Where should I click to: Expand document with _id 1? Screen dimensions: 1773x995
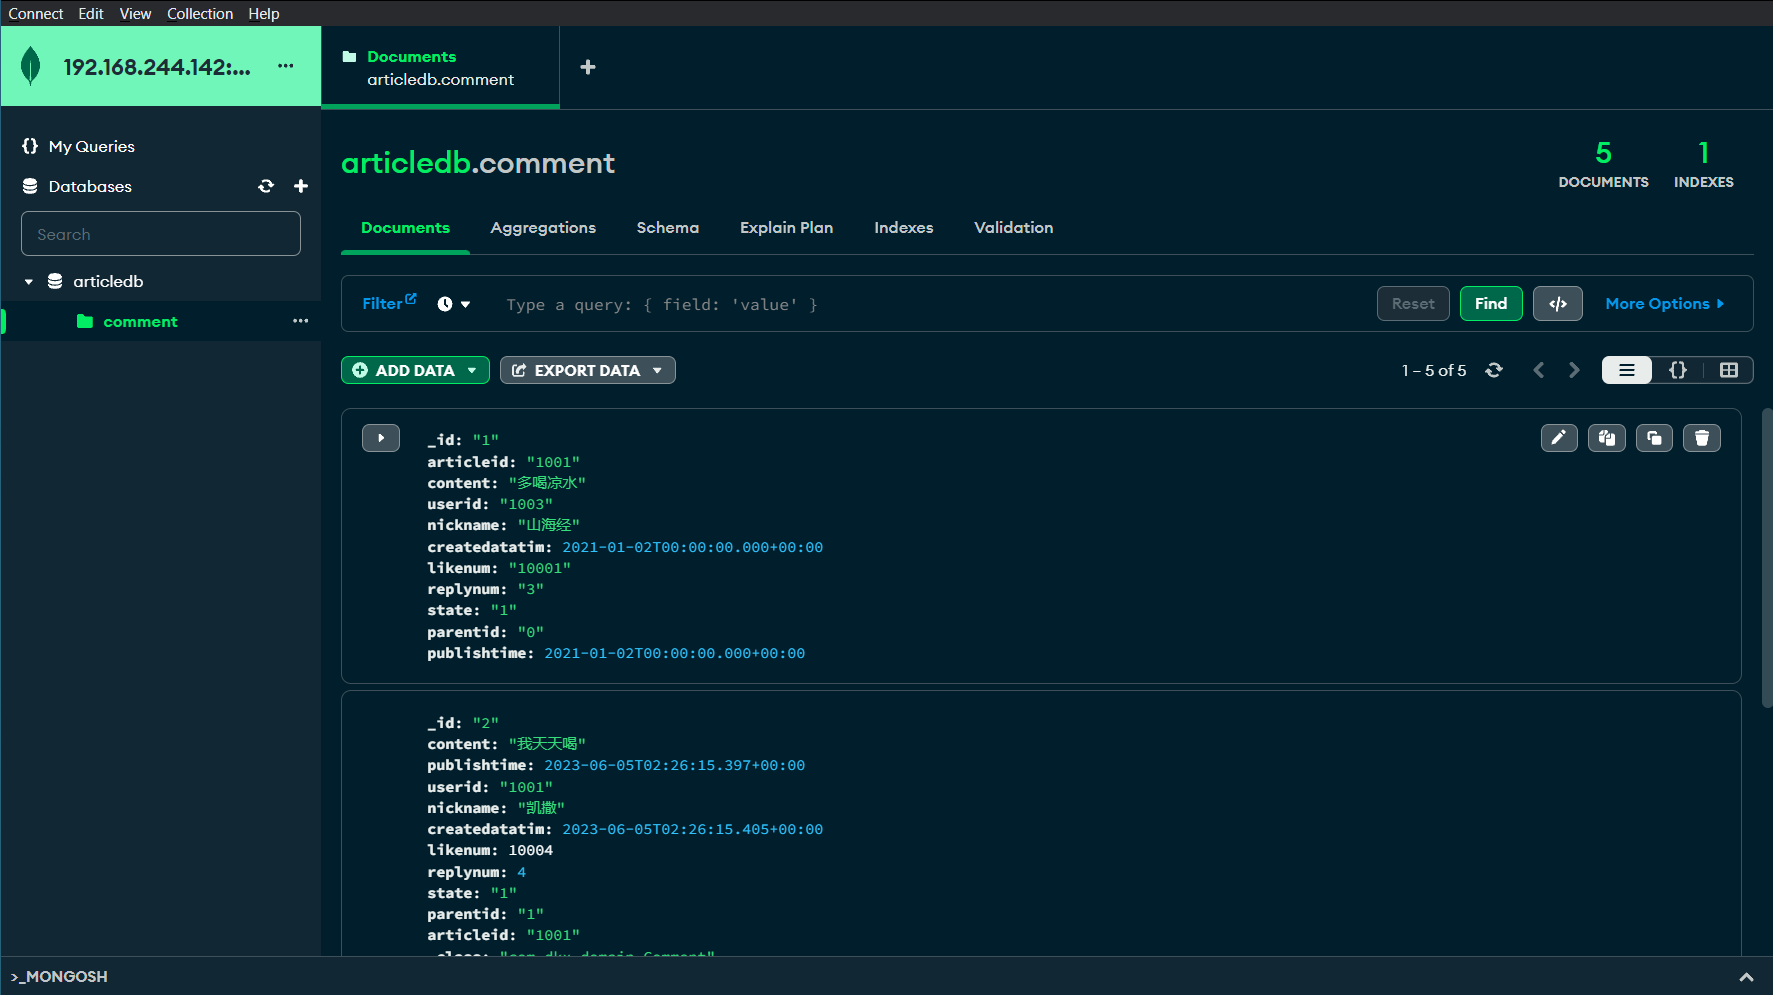click(381, 438)
